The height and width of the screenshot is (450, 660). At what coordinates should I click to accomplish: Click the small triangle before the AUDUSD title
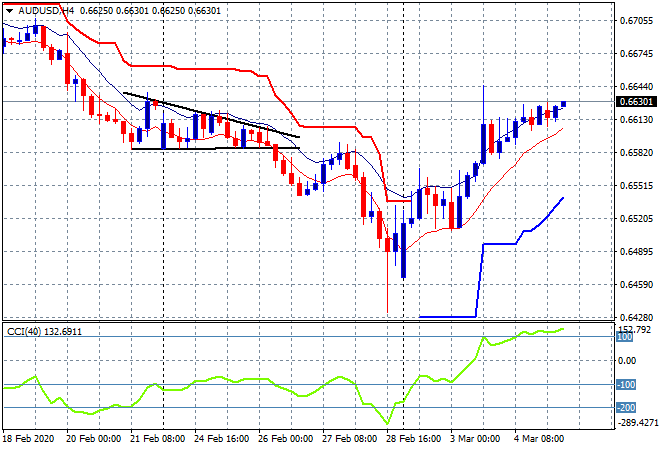pyautogui.click(x=9, y=10)
